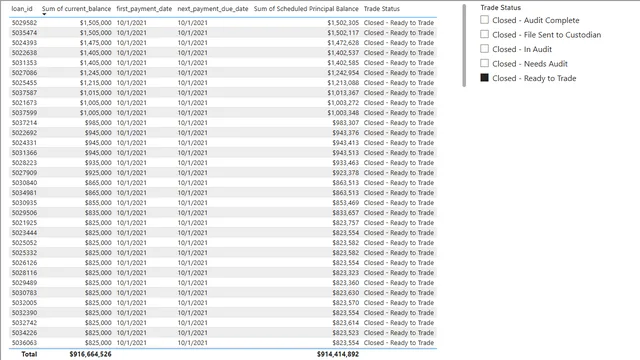The height and width of the screenshot is (360, 640).
Task: Select loan_id 5031353
Action: pyautogui.click(x=24, y=63)
